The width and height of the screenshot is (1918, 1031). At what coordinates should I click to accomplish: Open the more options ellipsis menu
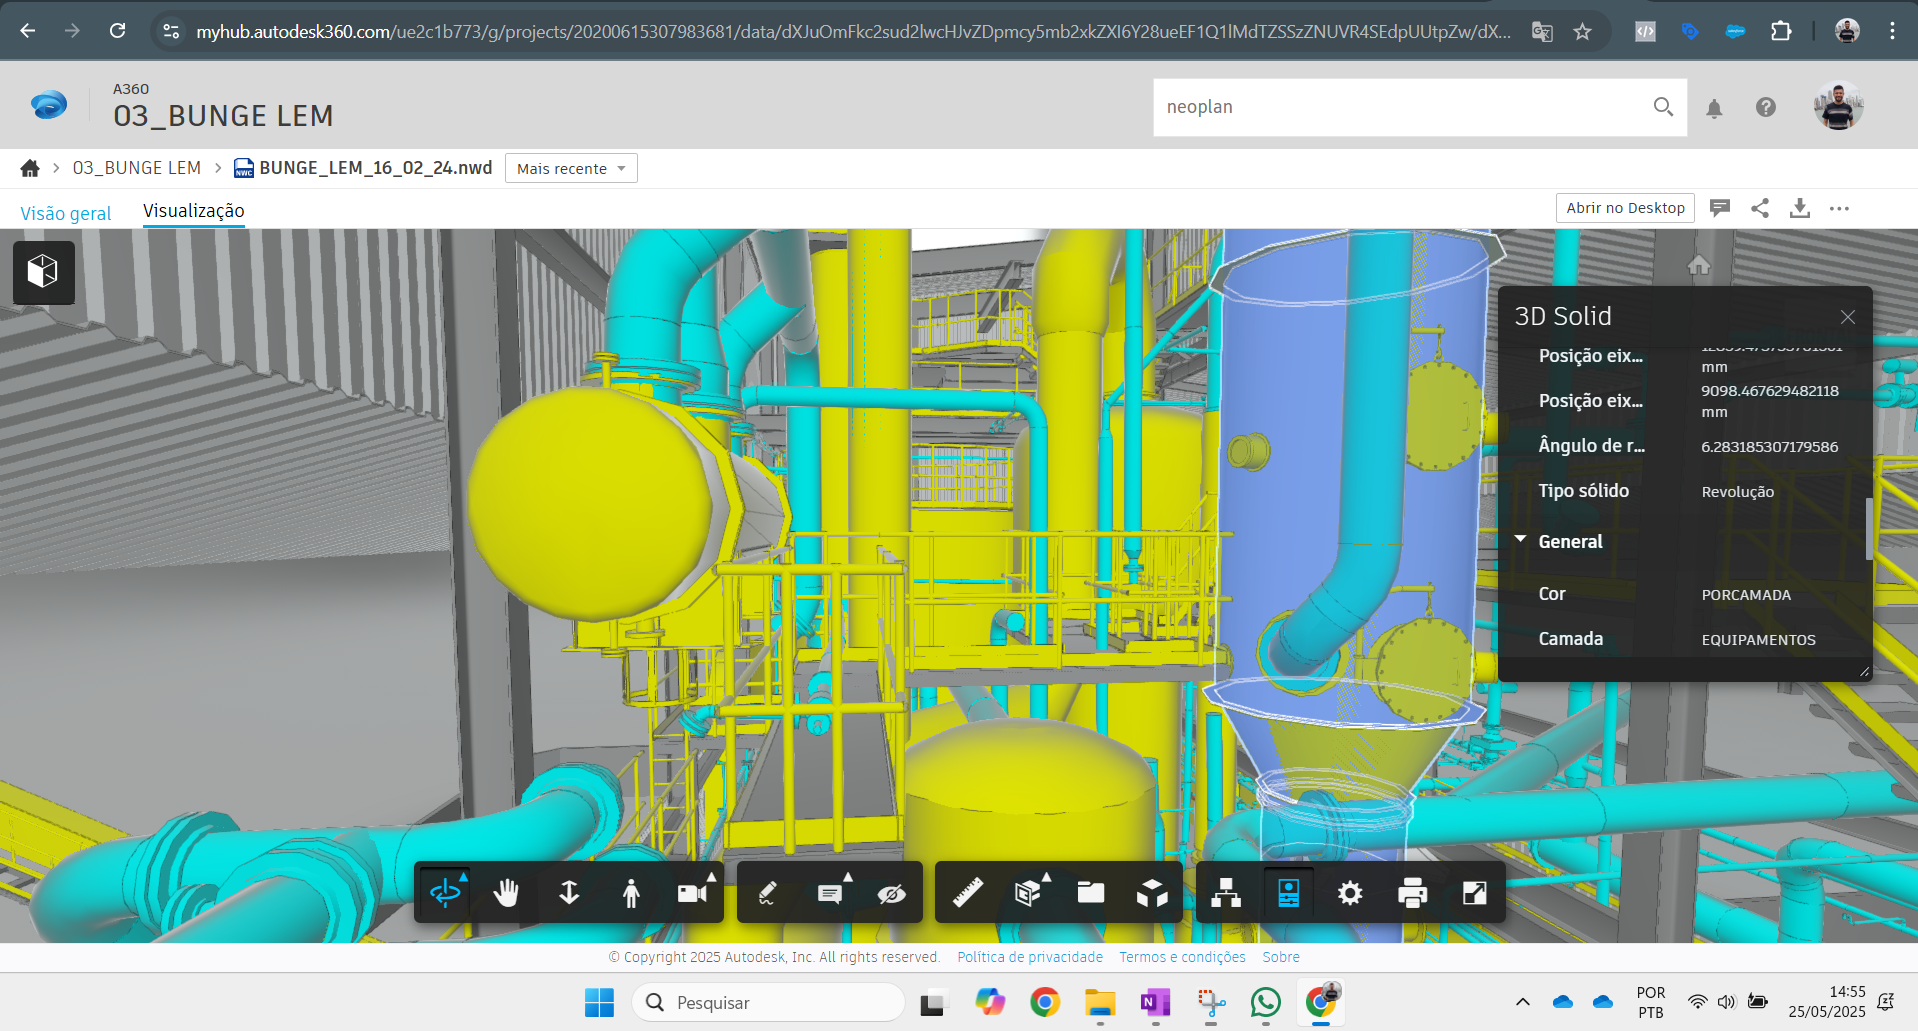point(1839,208)
